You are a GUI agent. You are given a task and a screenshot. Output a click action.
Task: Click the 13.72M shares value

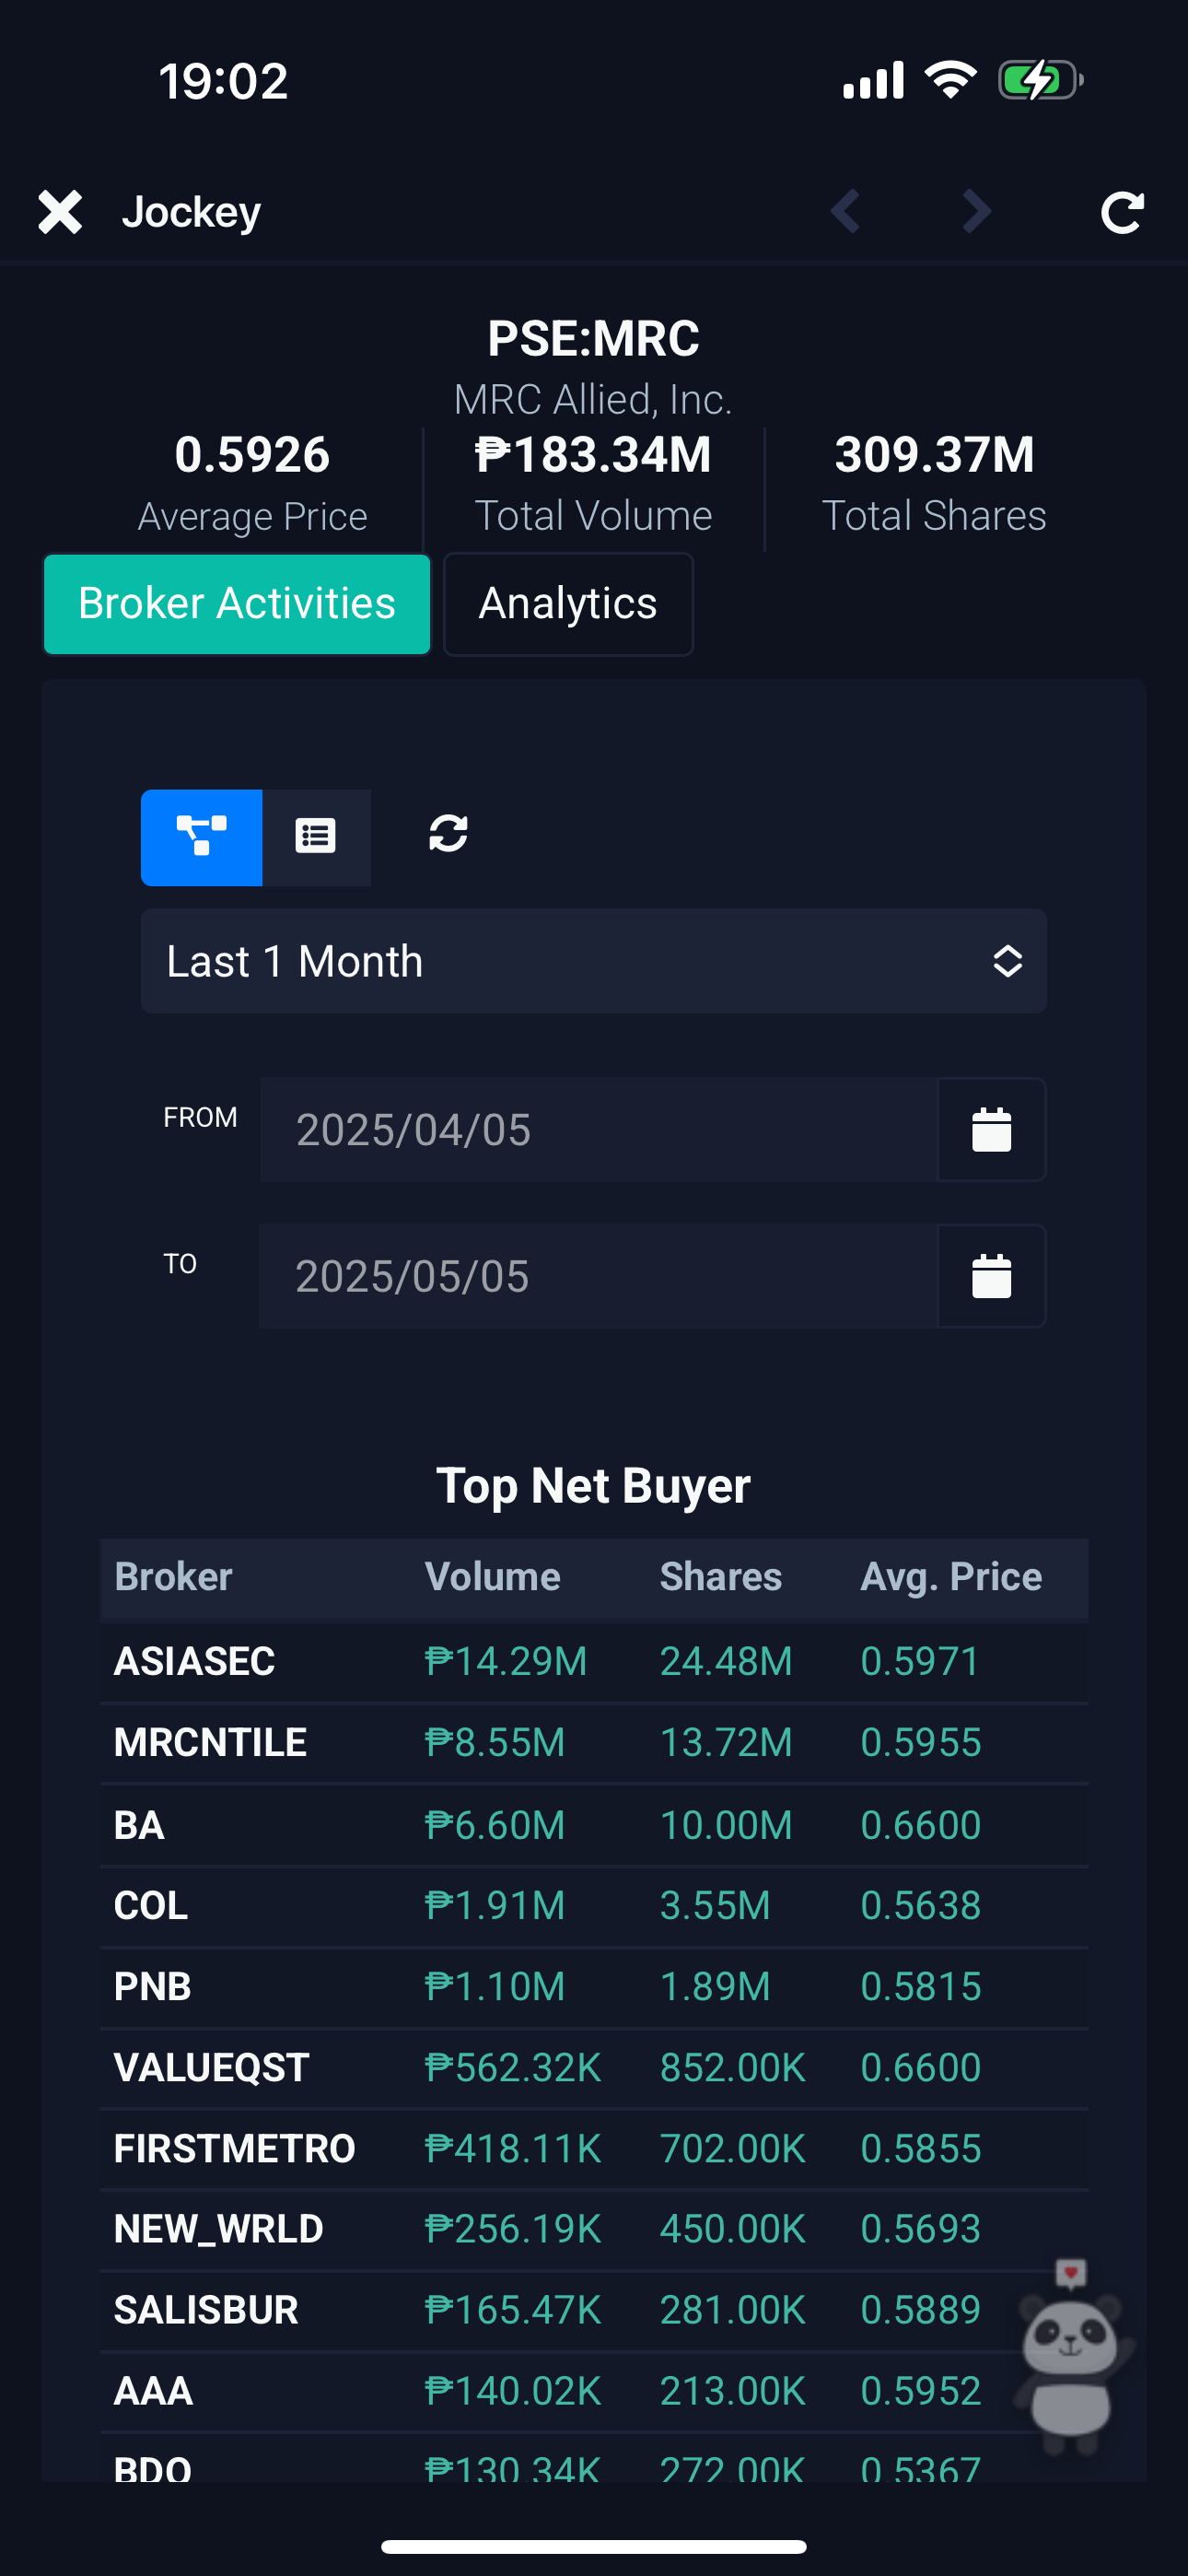[726, 1743]
